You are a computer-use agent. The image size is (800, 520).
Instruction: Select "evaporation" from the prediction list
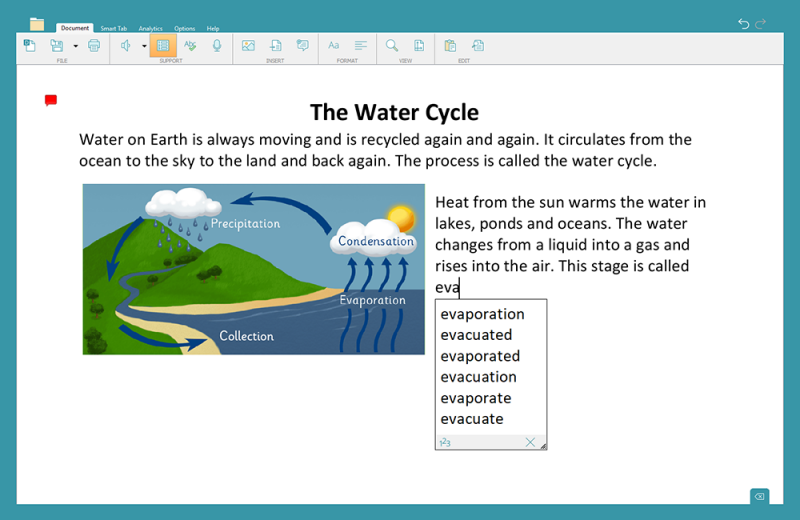pos(482,314)
